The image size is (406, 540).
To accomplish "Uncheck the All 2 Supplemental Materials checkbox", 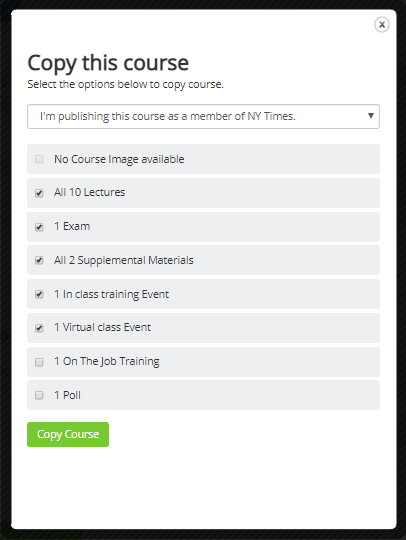I will 39,260.
